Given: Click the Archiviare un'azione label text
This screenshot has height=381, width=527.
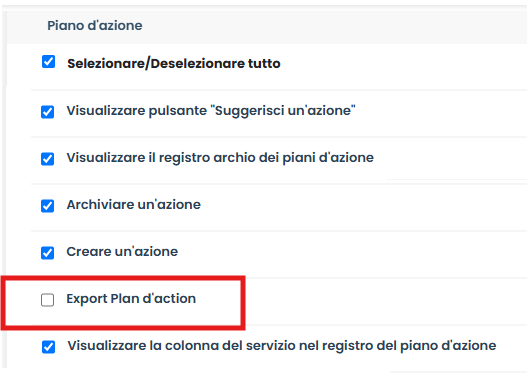Looking at the screenshot, I should [134, 205].
